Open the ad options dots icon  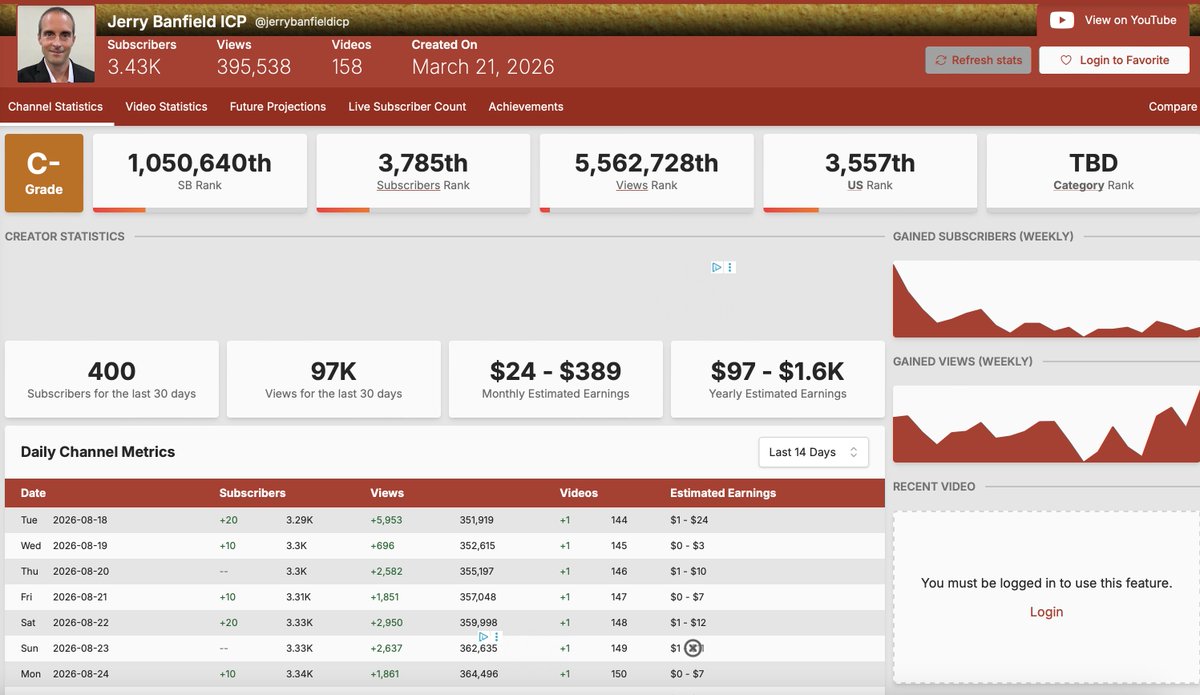click(x=730, y=267)
